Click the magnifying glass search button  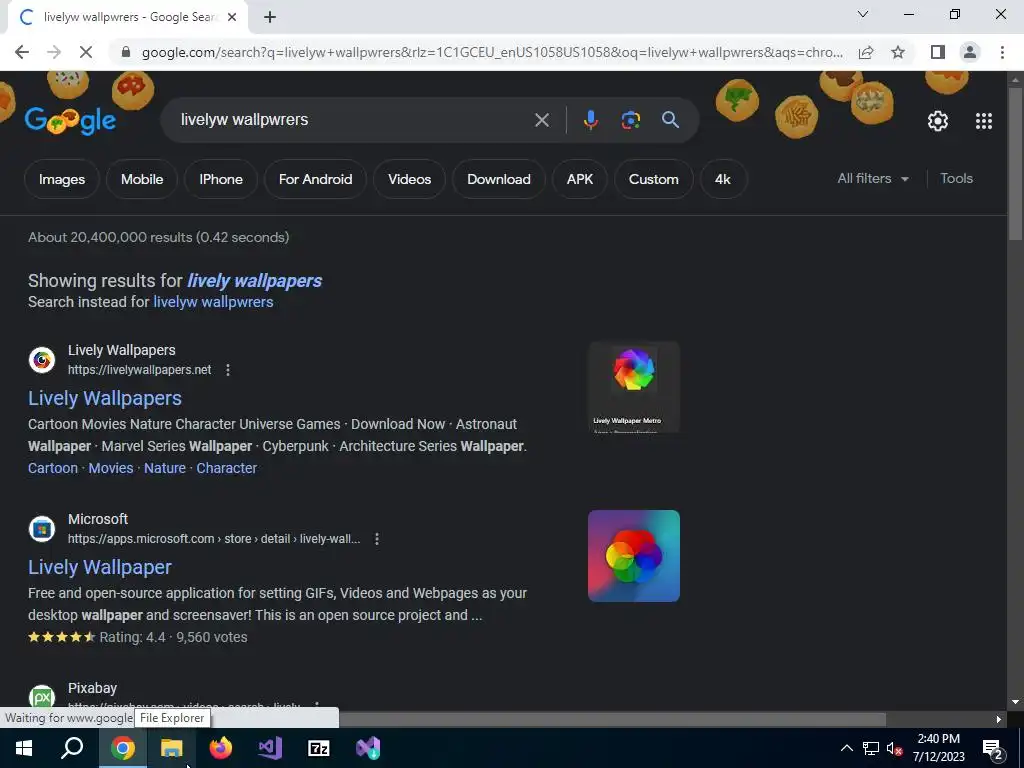[670, 120]
